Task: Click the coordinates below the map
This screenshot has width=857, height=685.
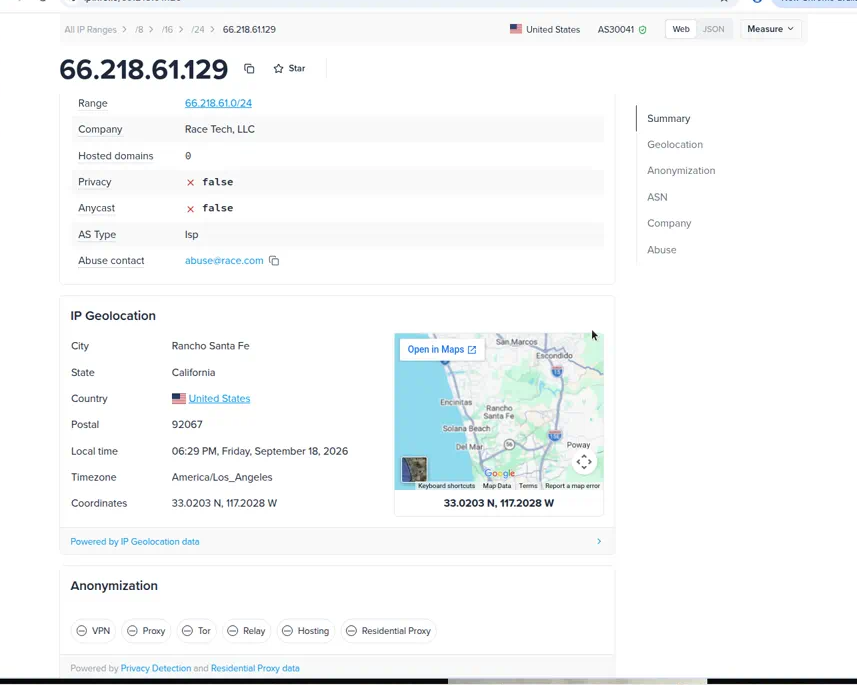Action: (x=498, y=503)
